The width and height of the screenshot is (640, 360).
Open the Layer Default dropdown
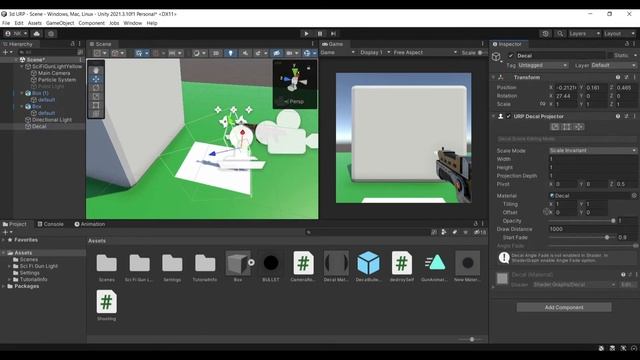pyautogui.click(x=613, y=65)
